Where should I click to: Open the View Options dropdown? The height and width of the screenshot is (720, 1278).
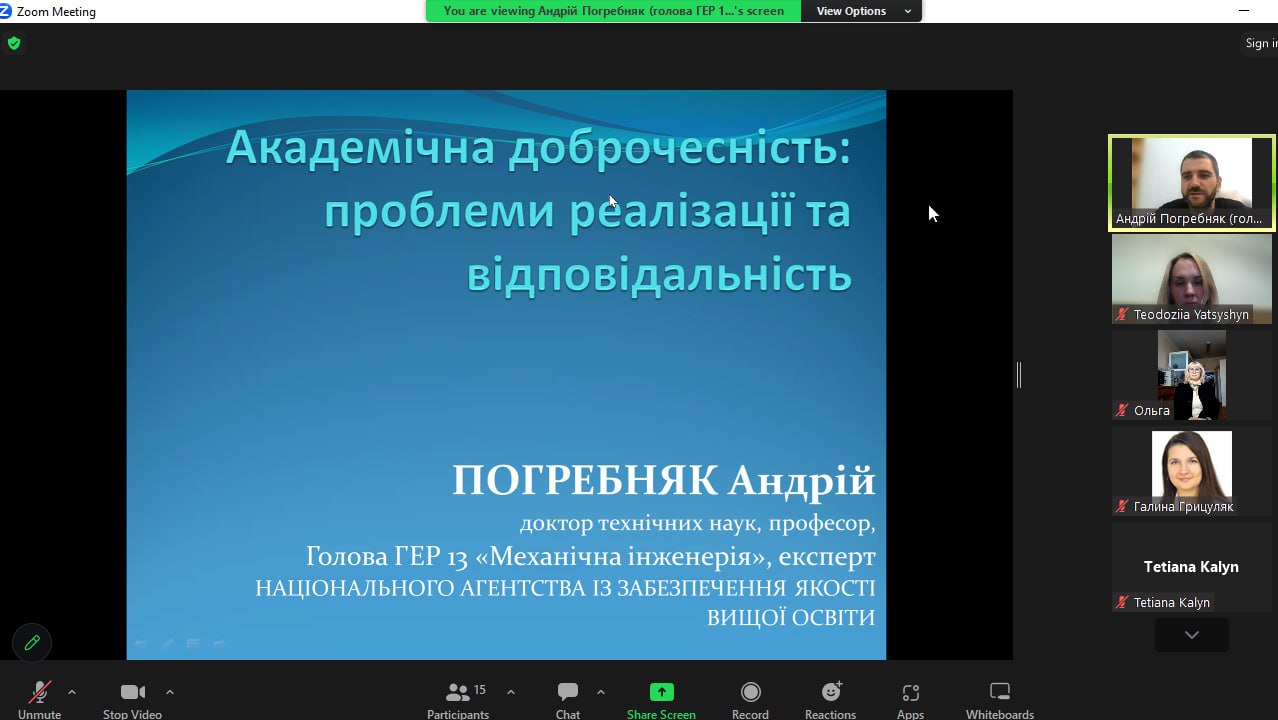point(861,11)
